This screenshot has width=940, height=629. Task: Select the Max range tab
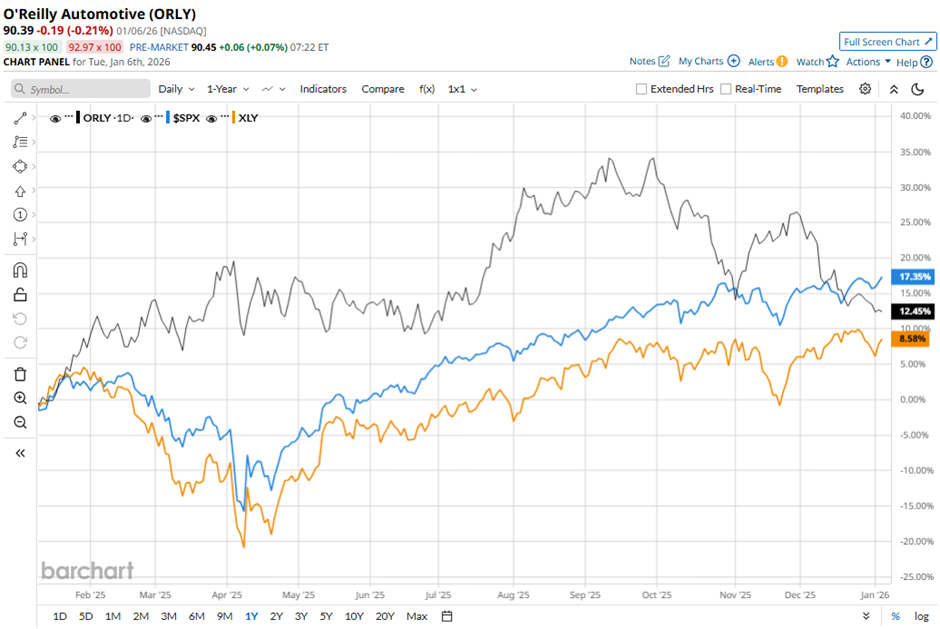click(417, 616)
